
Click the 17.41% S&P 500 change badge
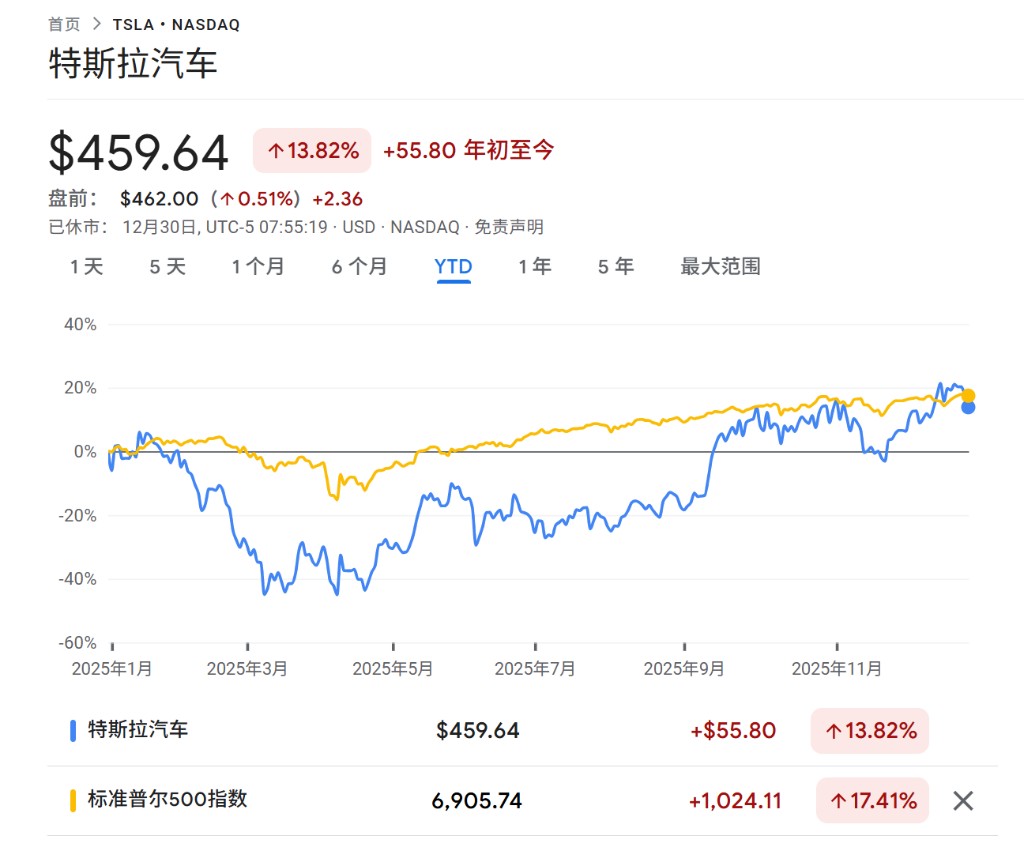872,800
